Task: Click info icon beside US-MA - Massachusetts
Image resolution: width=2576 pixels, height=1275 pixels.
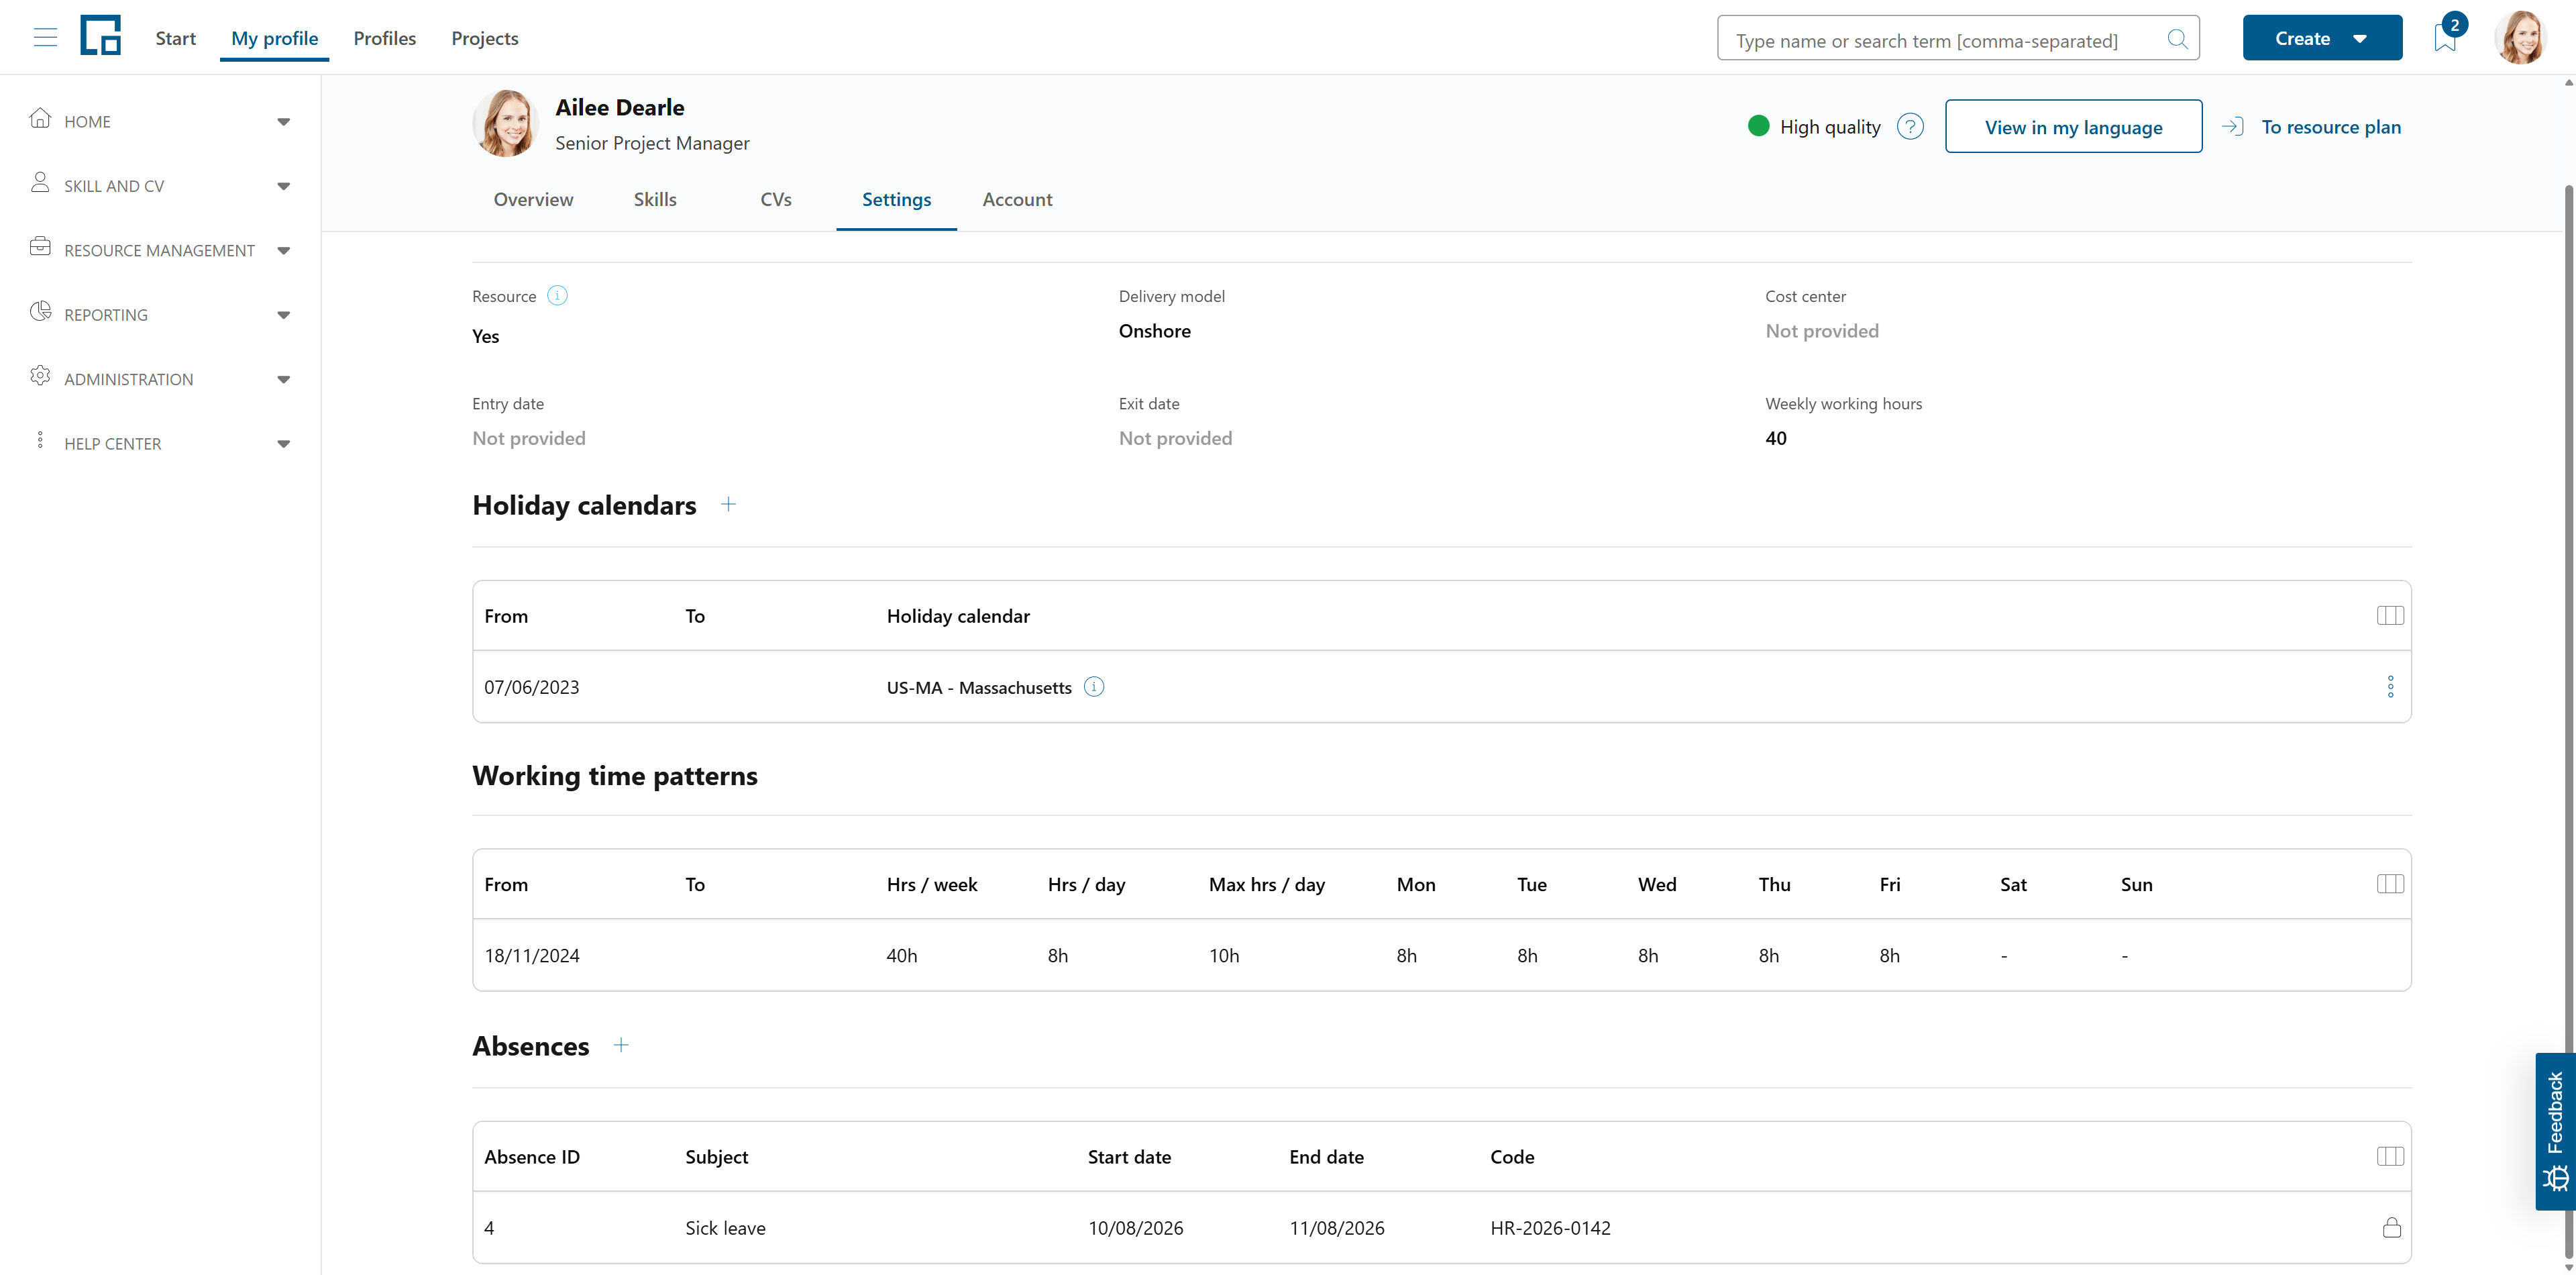Action: 1094,687
